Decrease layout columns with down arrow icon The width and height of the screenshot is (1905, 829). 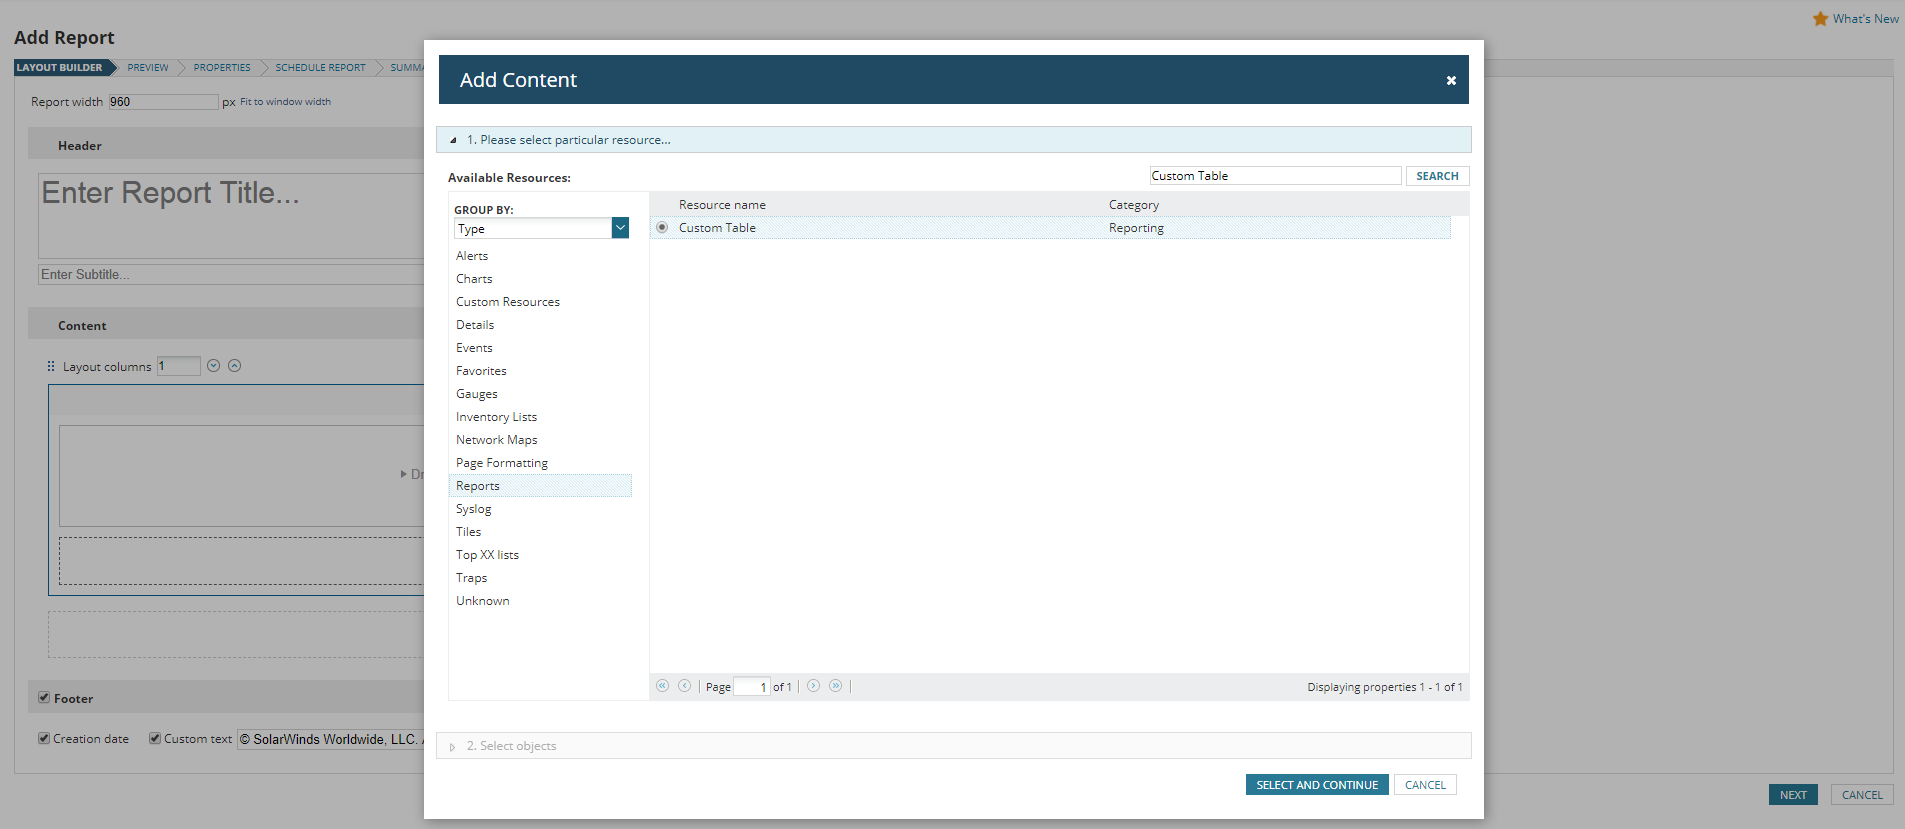[x=213, y=366]
